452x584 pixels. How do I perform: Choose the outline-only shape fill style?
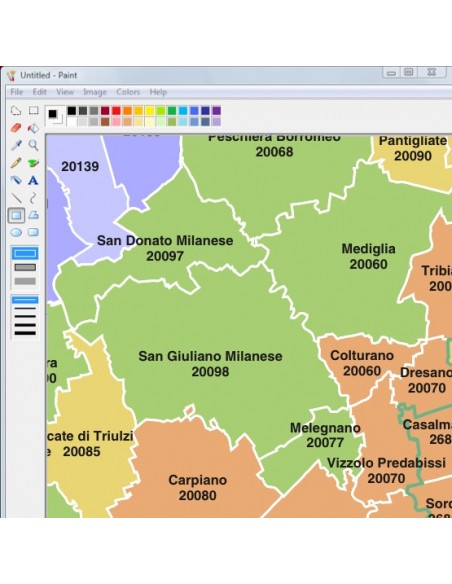[x=25, y=254]
